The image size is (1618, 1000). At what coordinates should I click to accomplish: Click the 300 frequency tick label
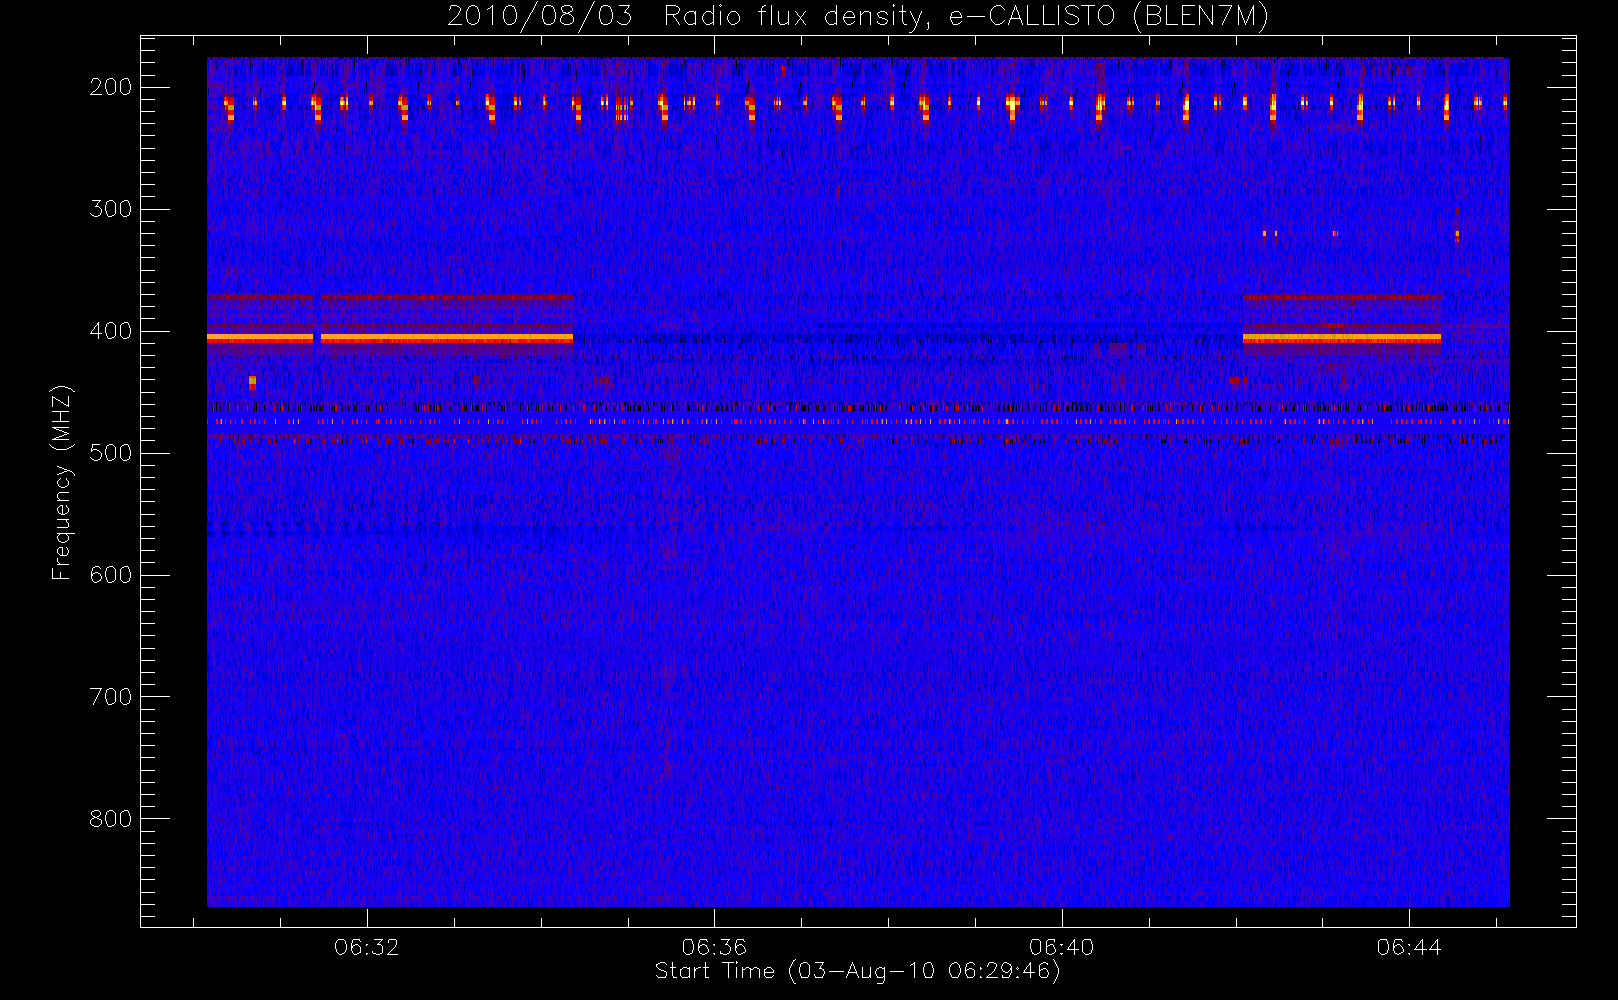pyautogui.click(x=111, y=209)
